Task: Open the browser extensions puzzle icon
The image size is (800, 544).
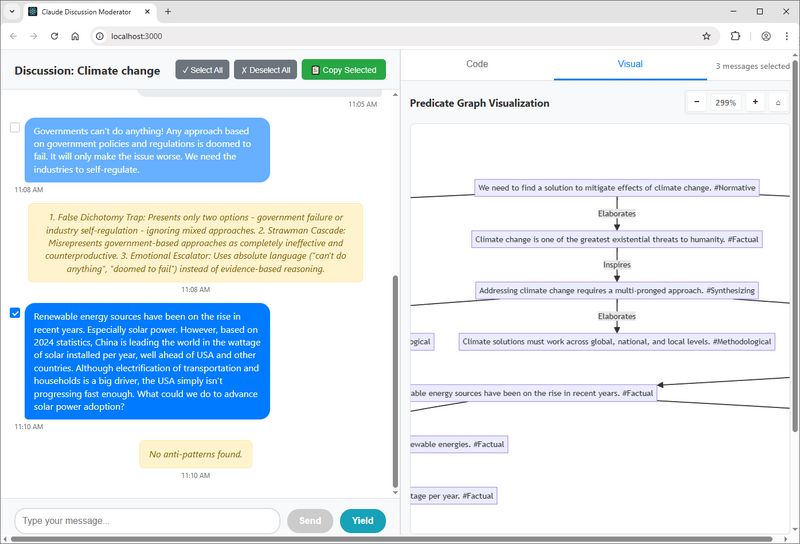Action: coord(735,36)
